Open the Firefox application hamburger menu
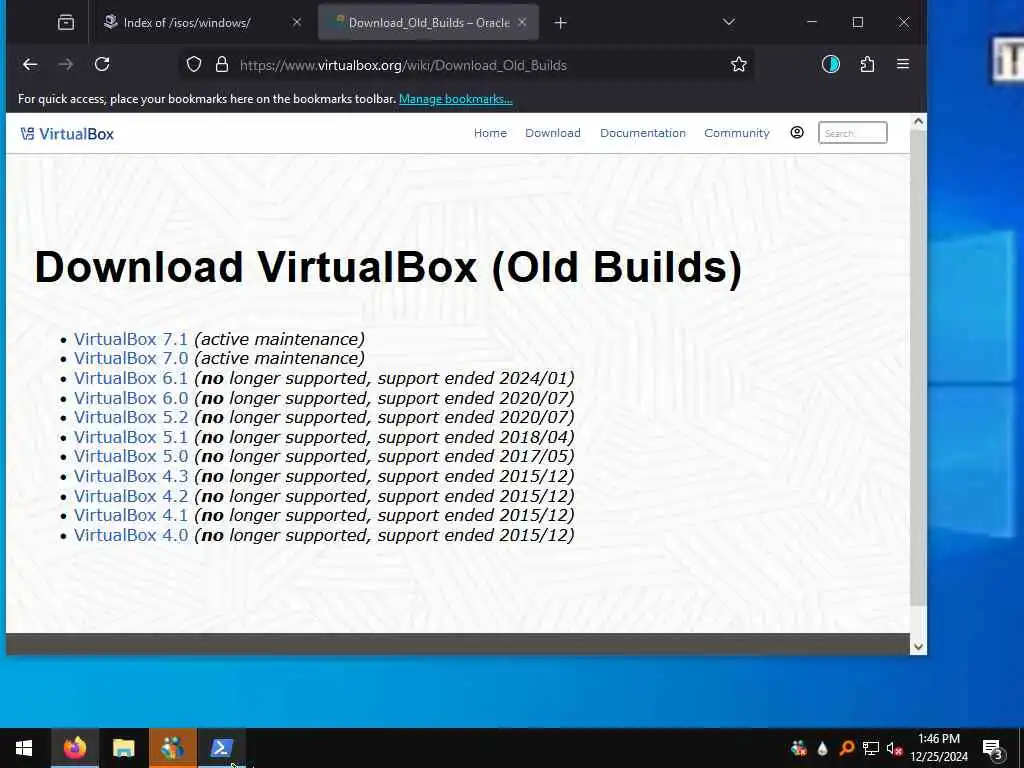 [x=903, y=64]
